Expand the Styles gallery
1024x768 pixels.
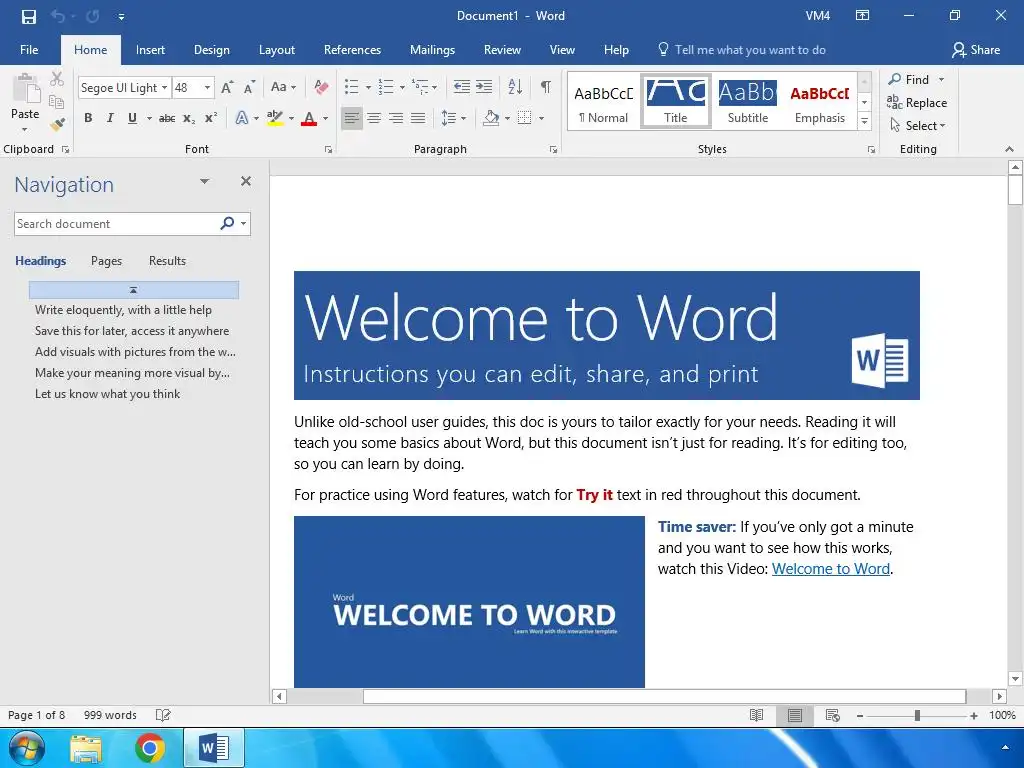(x=865, y=121)
